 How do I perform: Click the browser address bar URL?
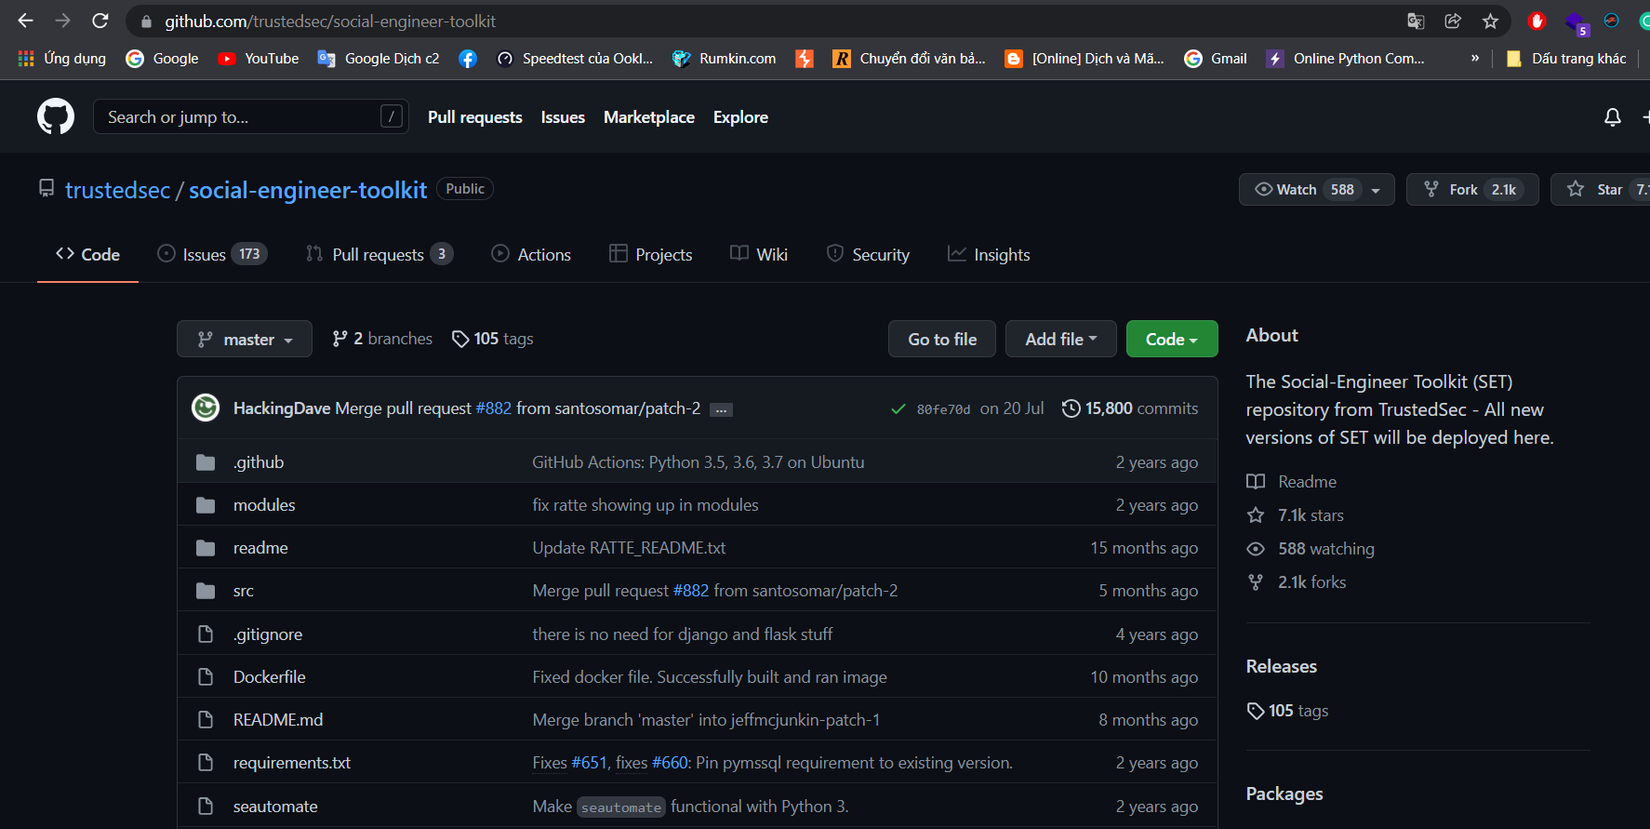click(330, 21)
